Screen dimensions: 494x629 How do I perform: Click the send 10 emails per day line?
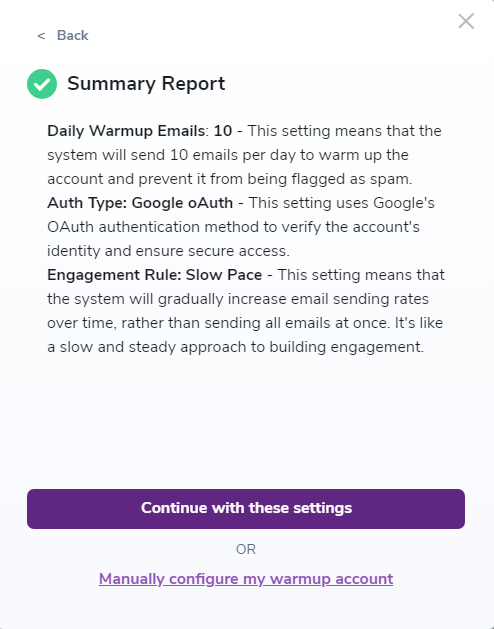(228, 155)
